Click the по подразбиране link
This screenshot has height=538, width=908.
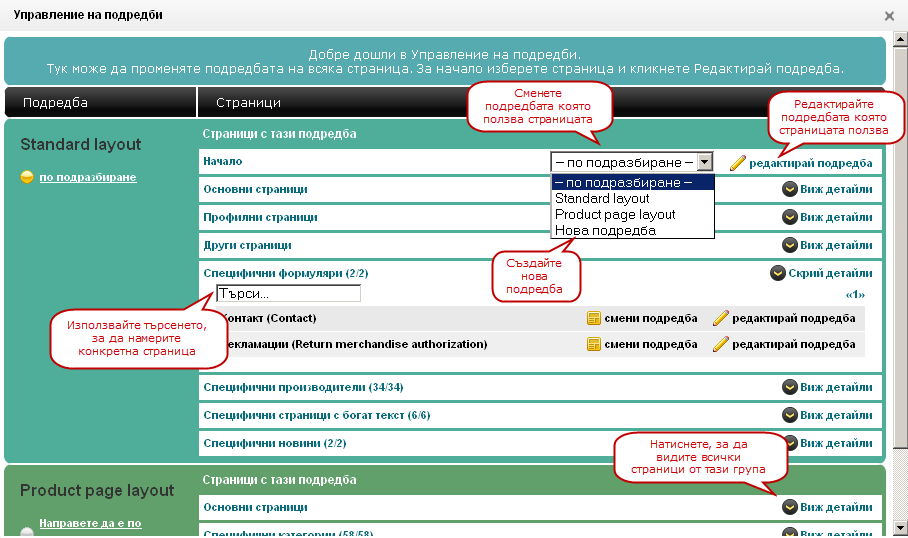(87, 178)
